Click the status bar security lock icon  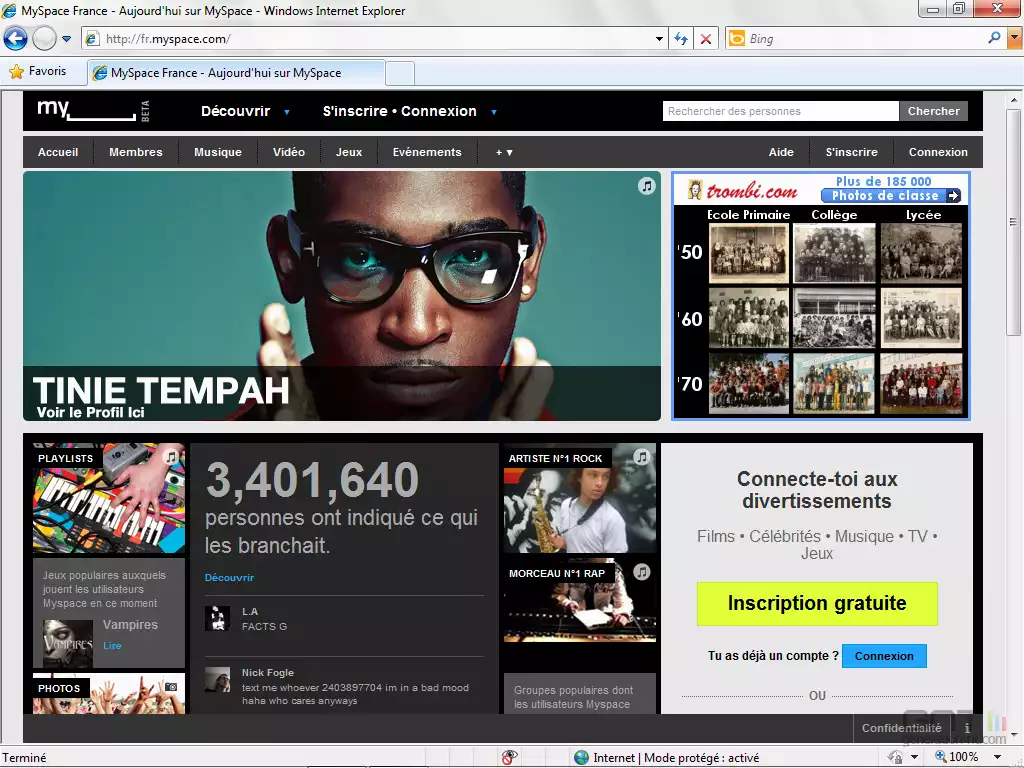[x=895, y=757]
